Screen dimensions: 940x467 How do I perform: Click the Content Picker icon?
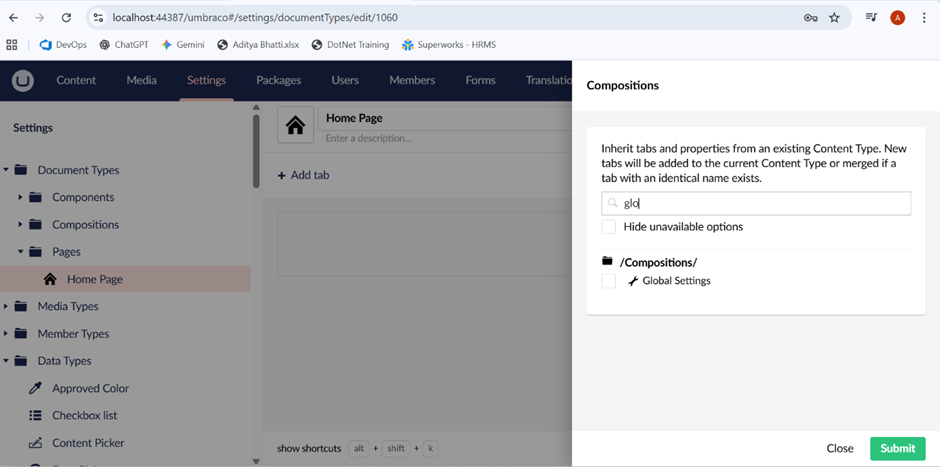[35, 443]
